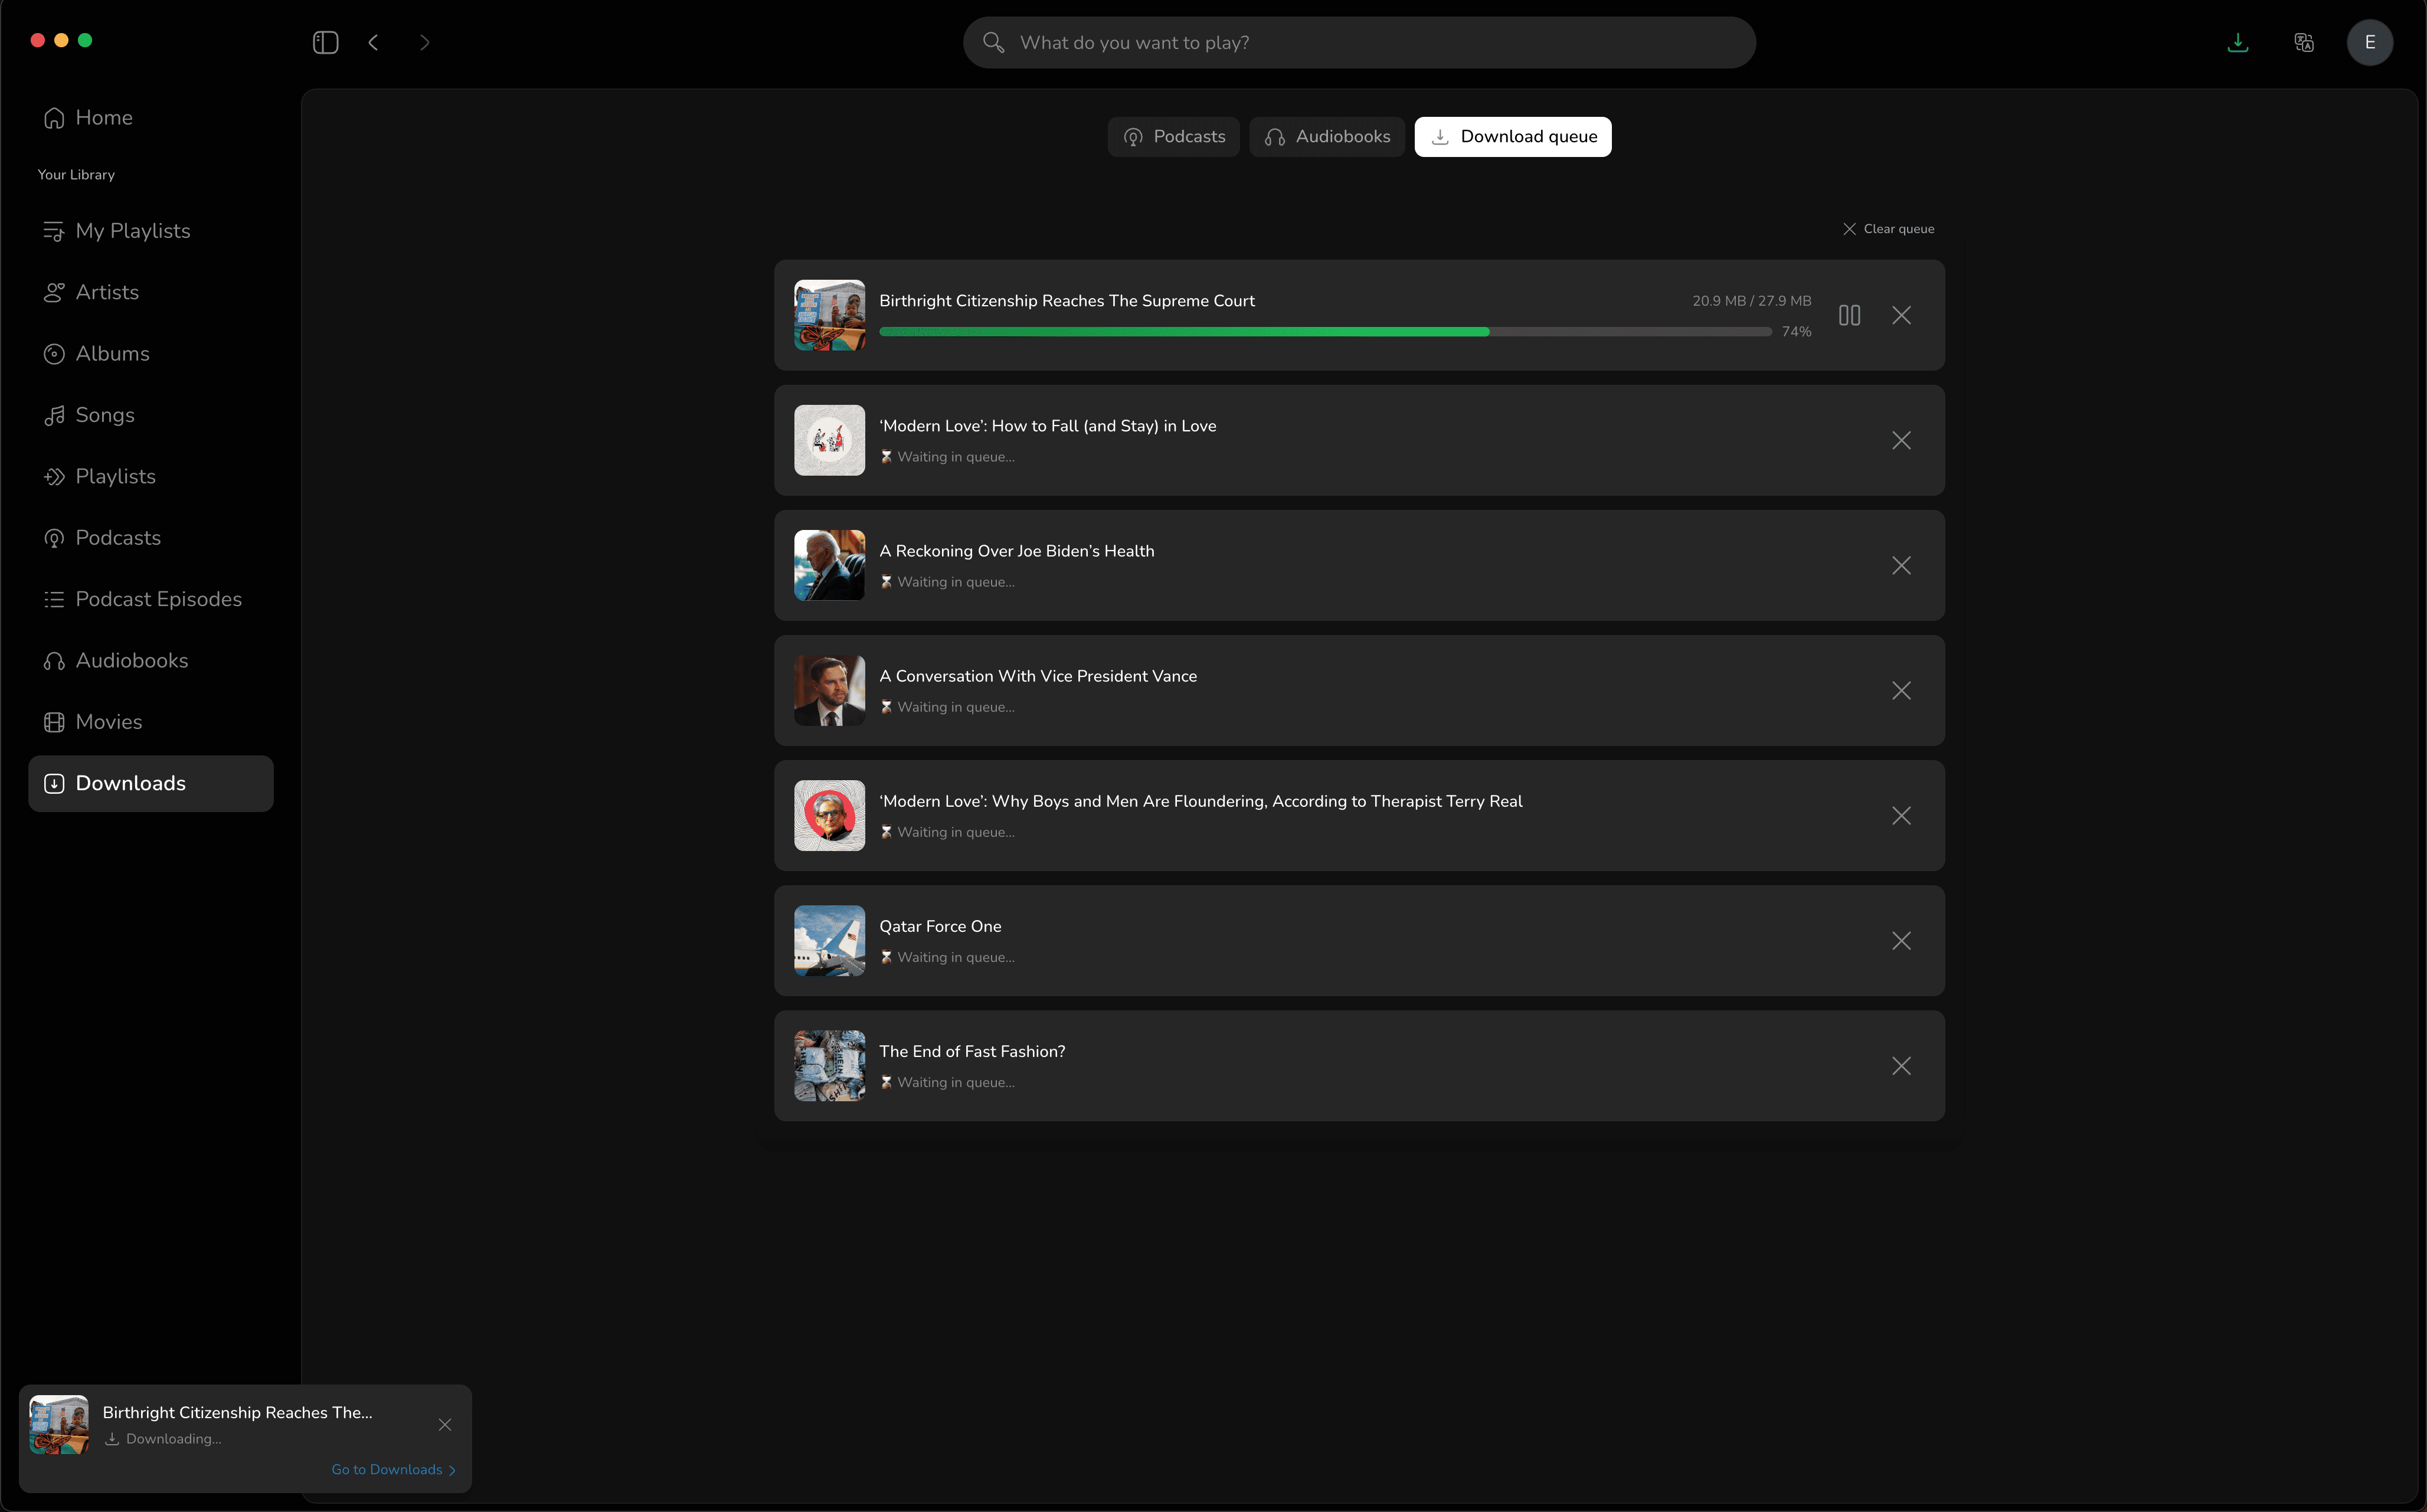This screenshot has height=1512, width=2427.
Task: Click the Birthright Citizenship download progress bar
Action: point(1325,331)
